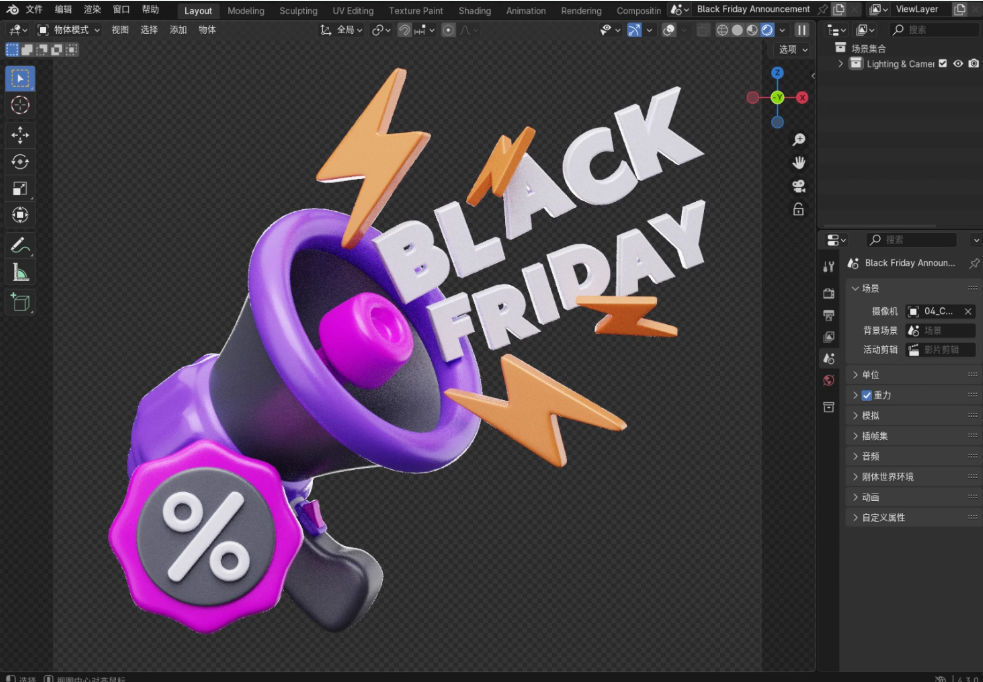Open the Scene properties tab icon
This screenshot has height=682, width=983.
829,359
